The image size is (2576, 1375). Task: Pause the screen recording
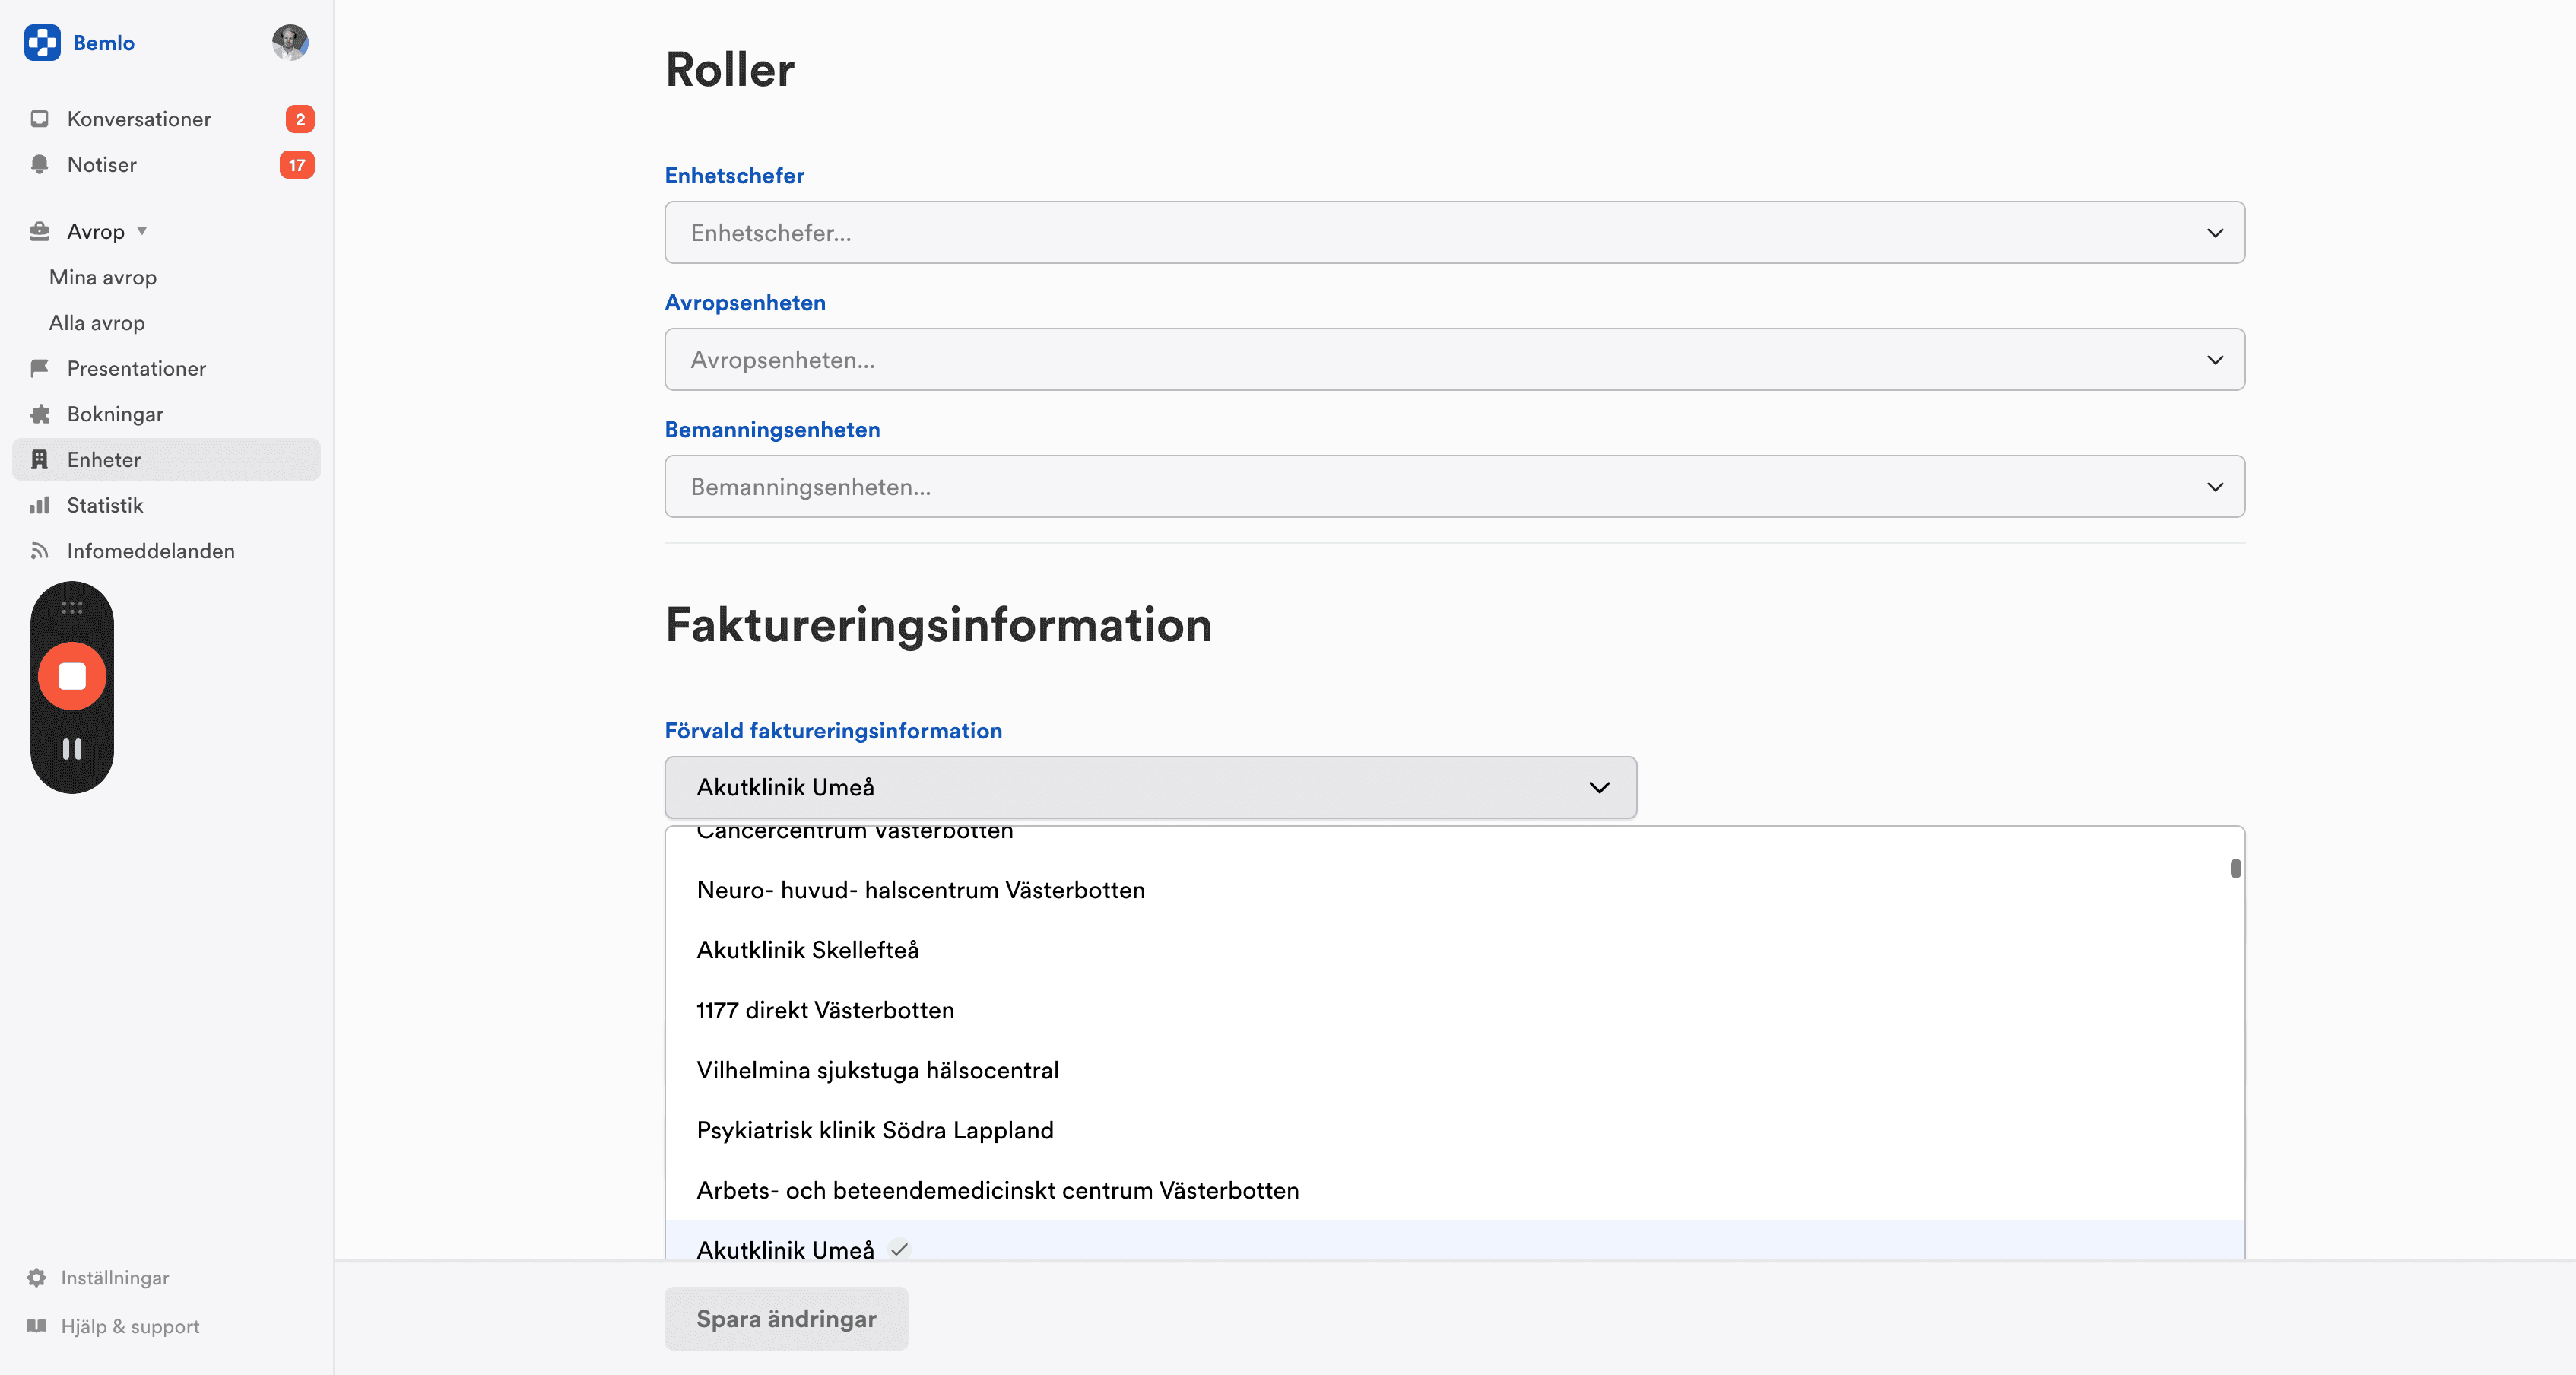(72, 749)
